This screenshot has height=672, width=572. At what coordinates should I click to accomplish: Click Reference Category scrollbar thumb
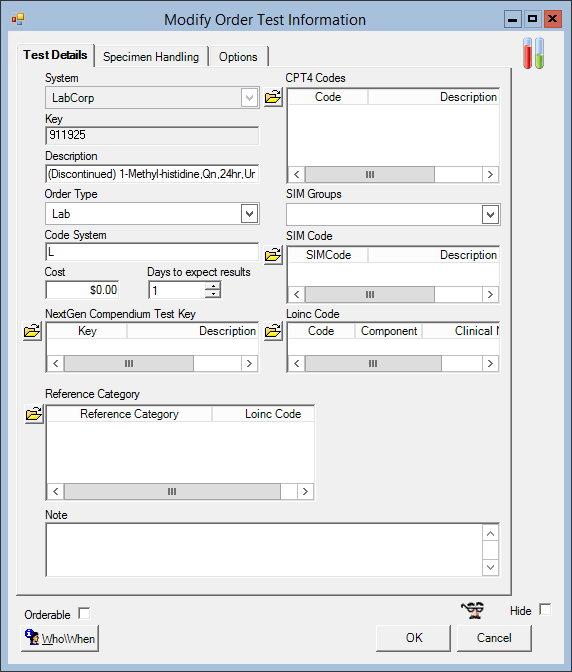172,491
